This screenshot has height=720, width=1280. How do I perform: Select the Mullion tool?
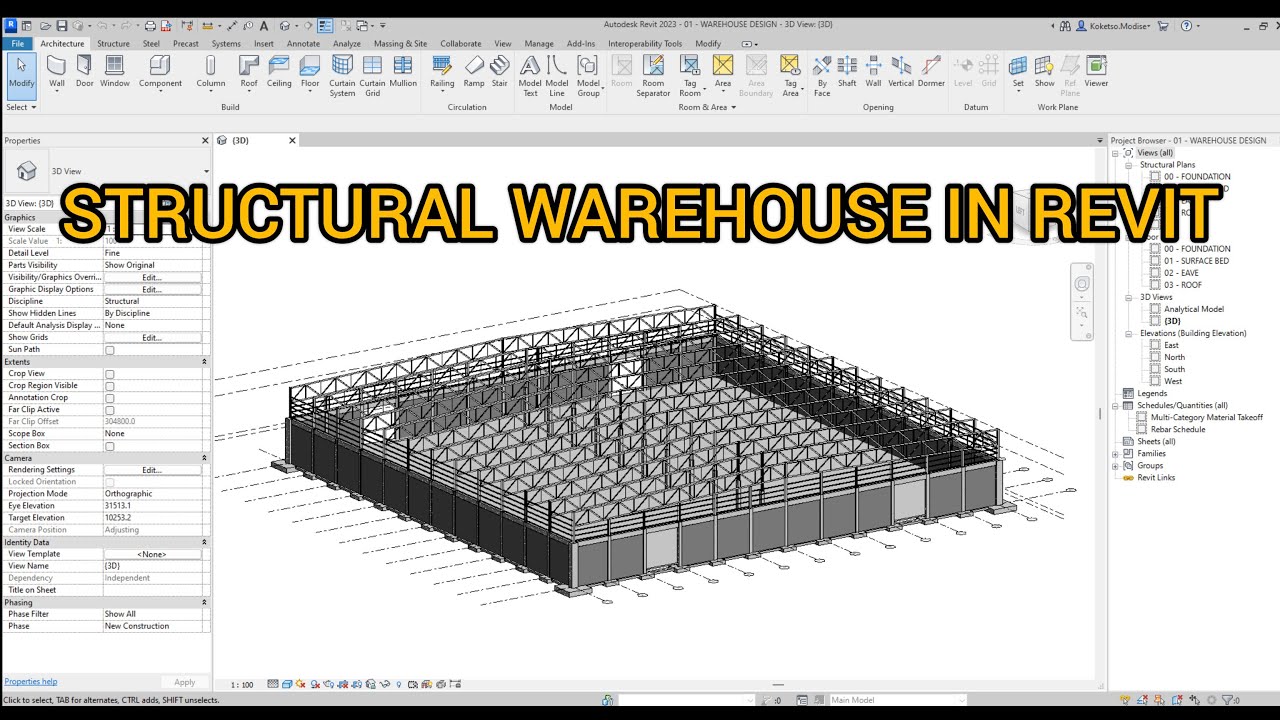click(x=403, y=72)
